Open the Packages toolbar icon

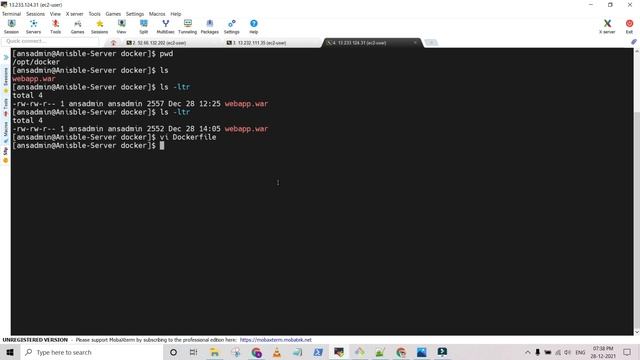point(209,27)
